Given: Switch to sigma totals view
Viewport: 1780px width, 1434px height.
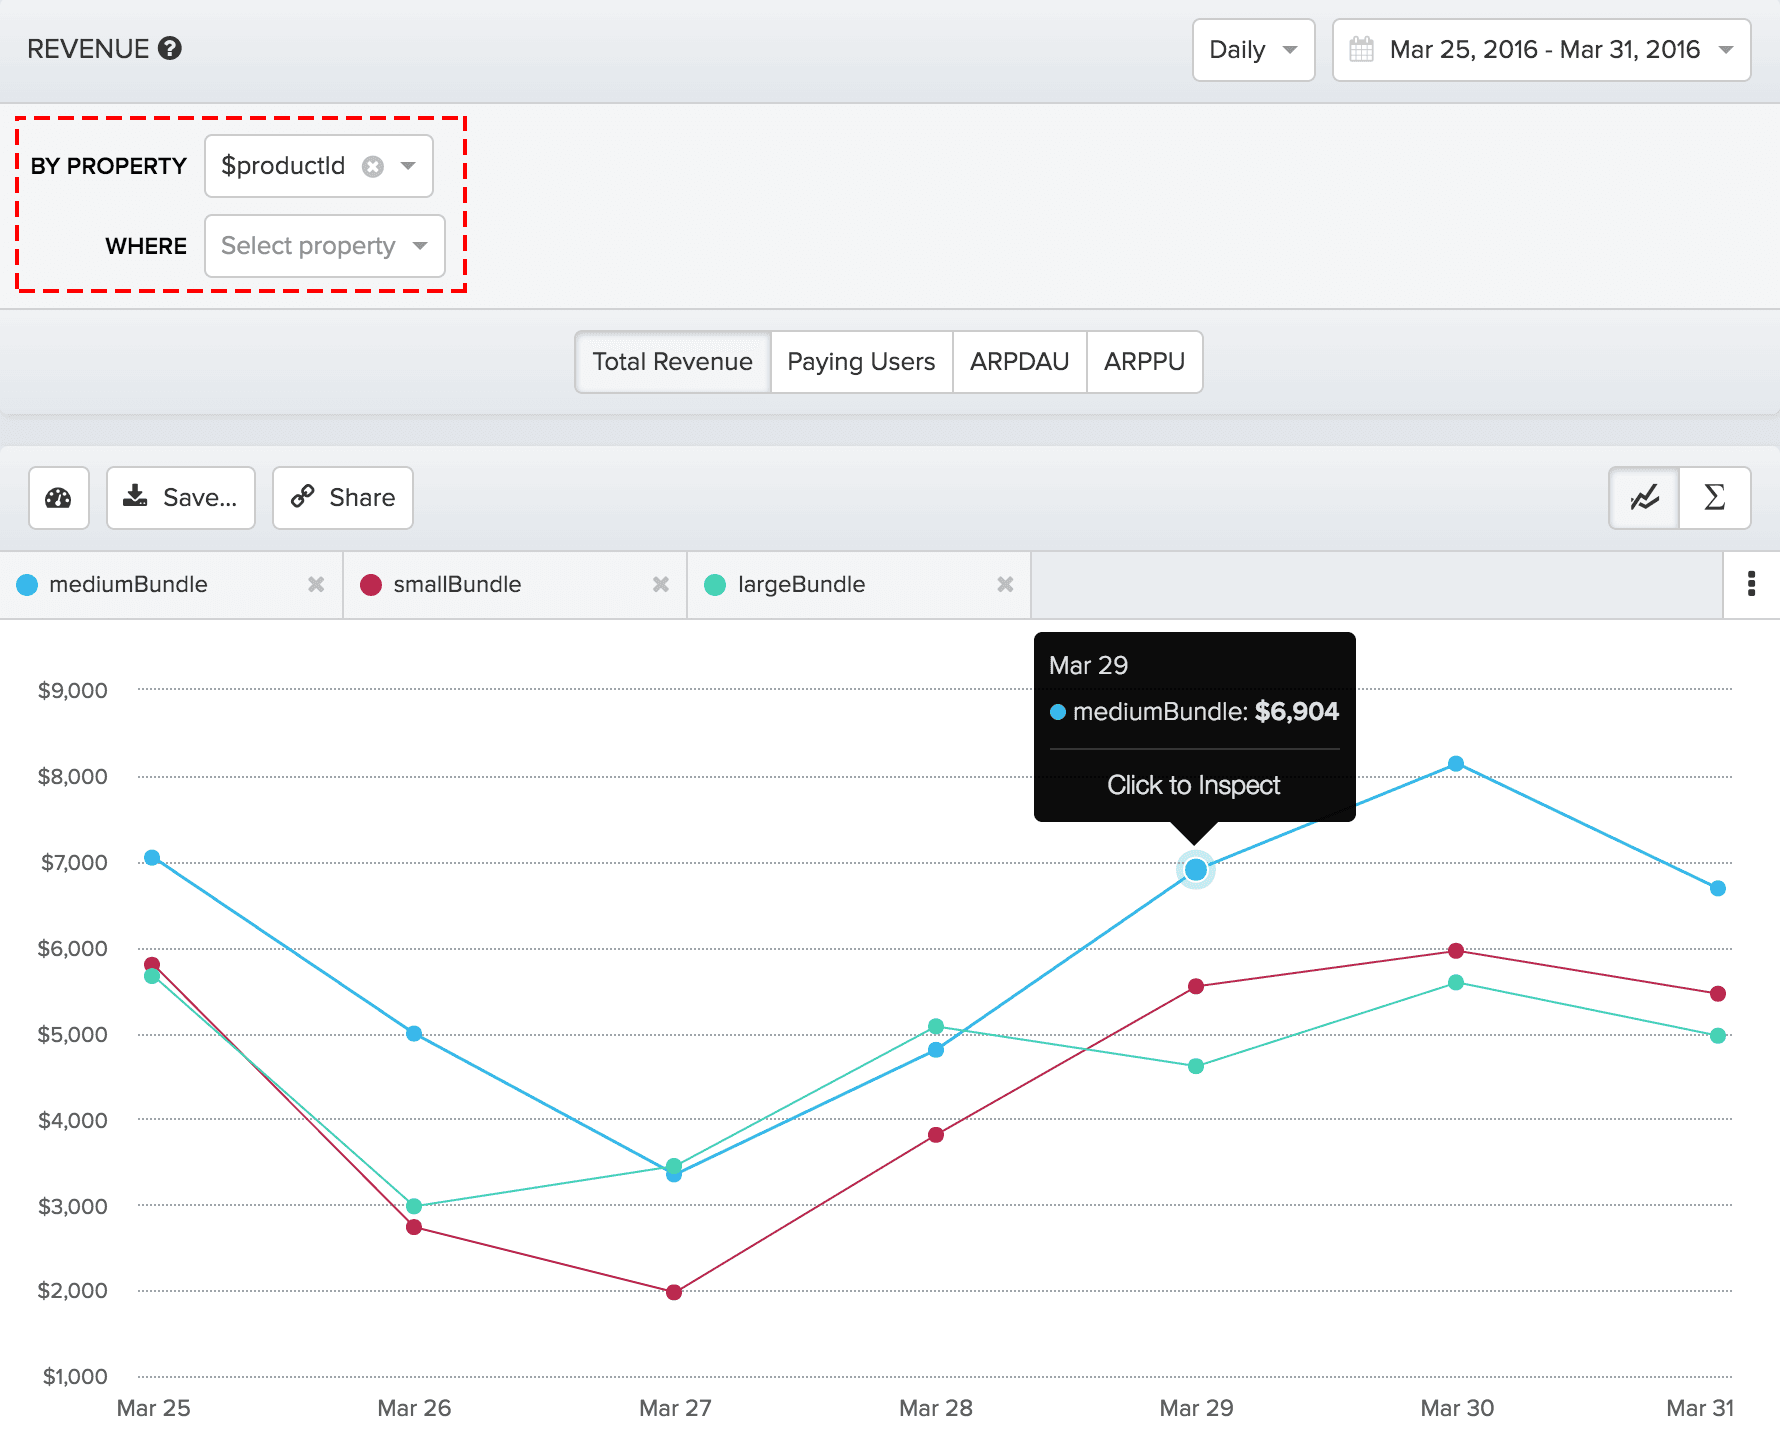Looking at the screenshot, I should click(1714, 498).
